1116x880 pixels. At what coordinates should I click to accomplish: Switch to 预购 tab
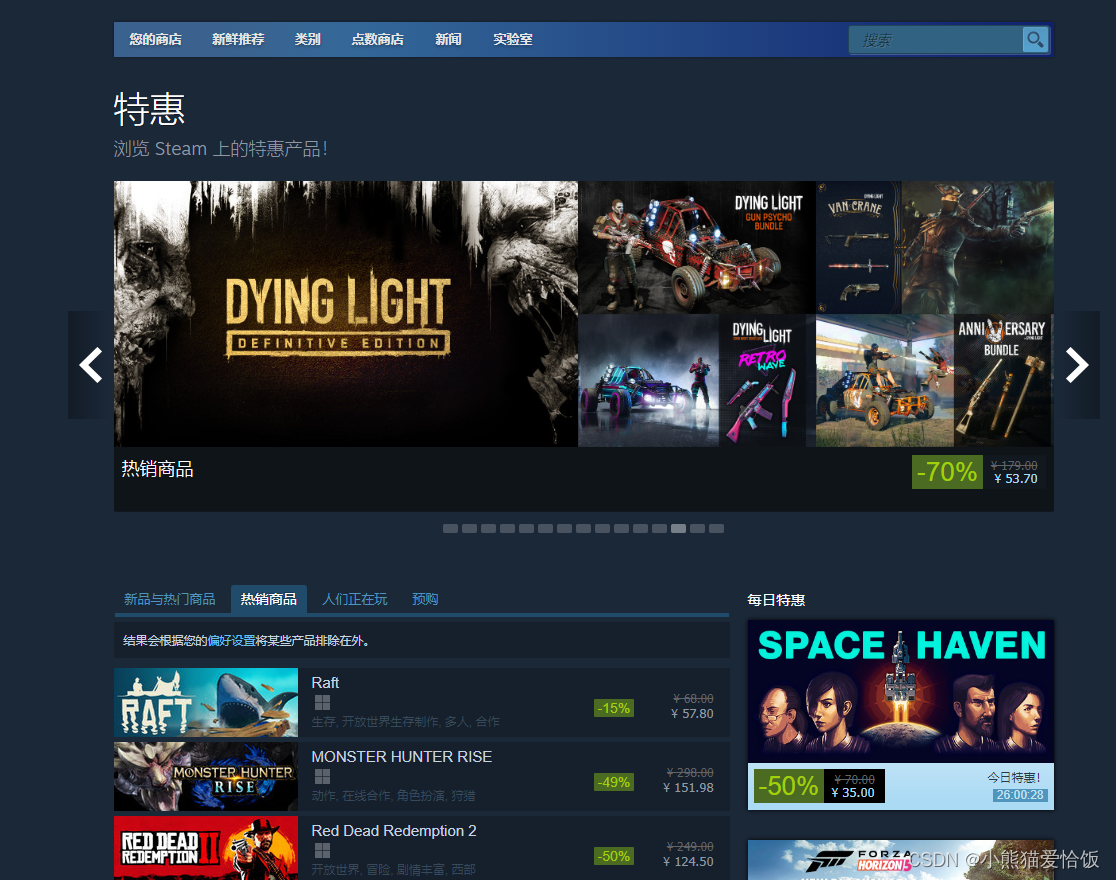tap(425, 599)
